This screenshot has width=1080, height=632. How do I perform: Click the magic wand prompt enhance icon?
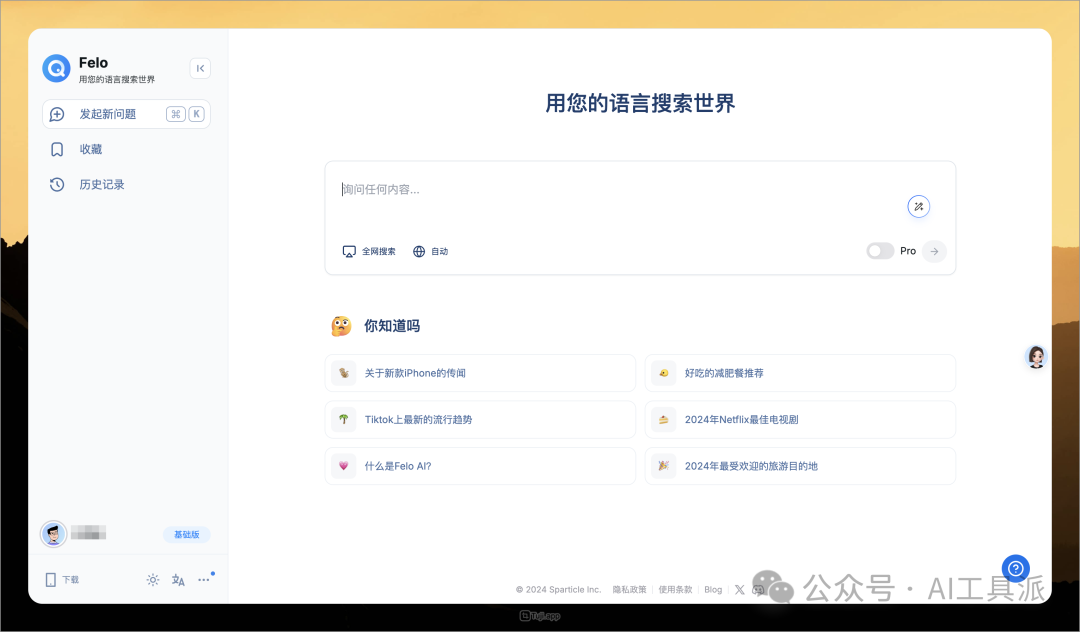(918, 207)
